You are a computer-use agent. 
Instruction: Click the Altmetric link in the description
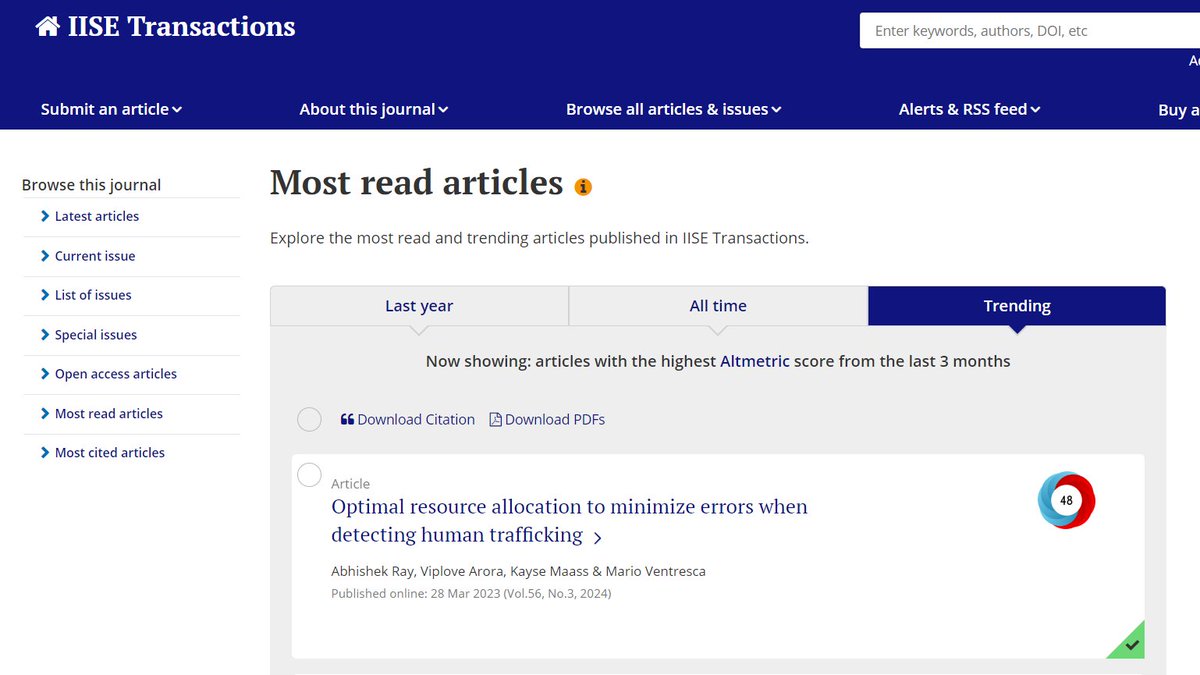(x=755, y=361)
